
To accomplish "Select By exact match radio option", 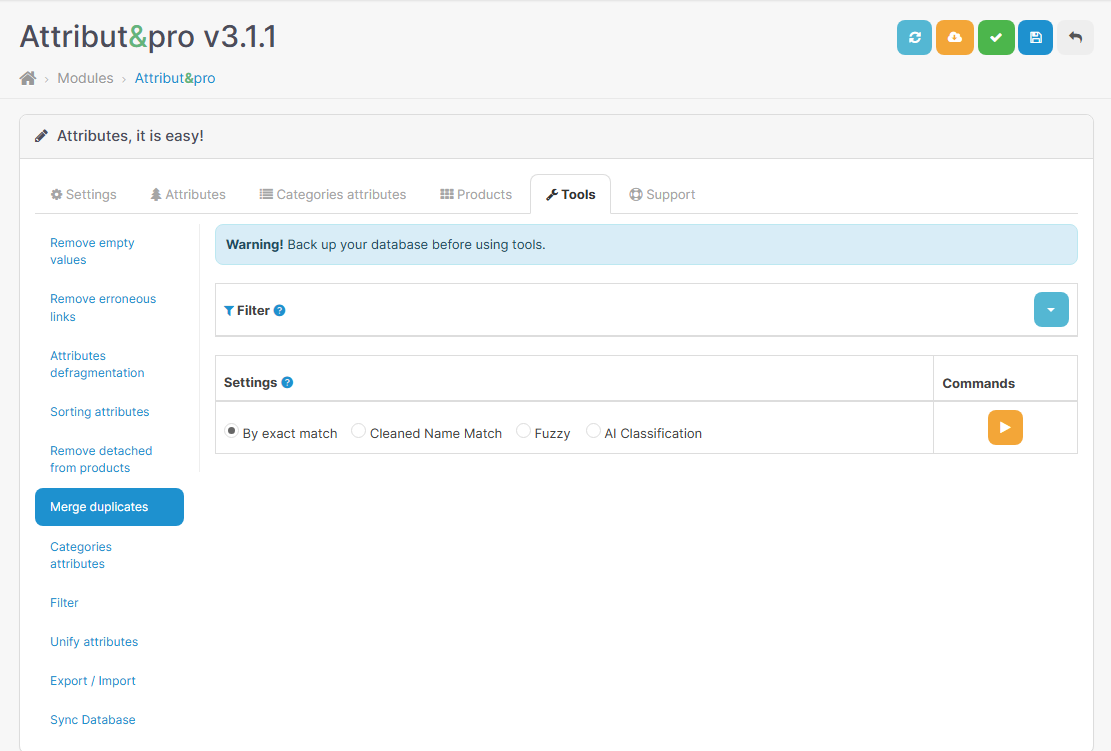I will click(231, 431).
